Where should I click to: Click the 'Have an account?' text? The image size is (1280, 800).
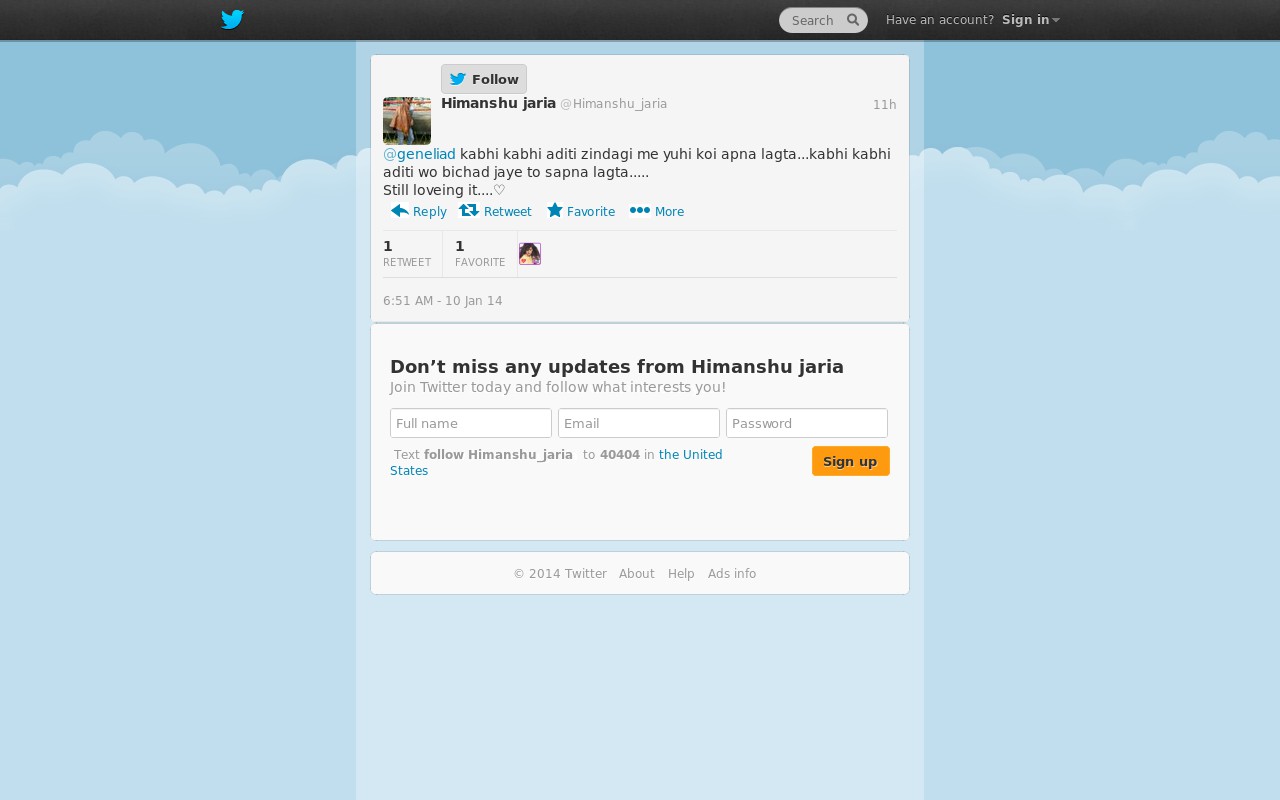coord(940,20)
